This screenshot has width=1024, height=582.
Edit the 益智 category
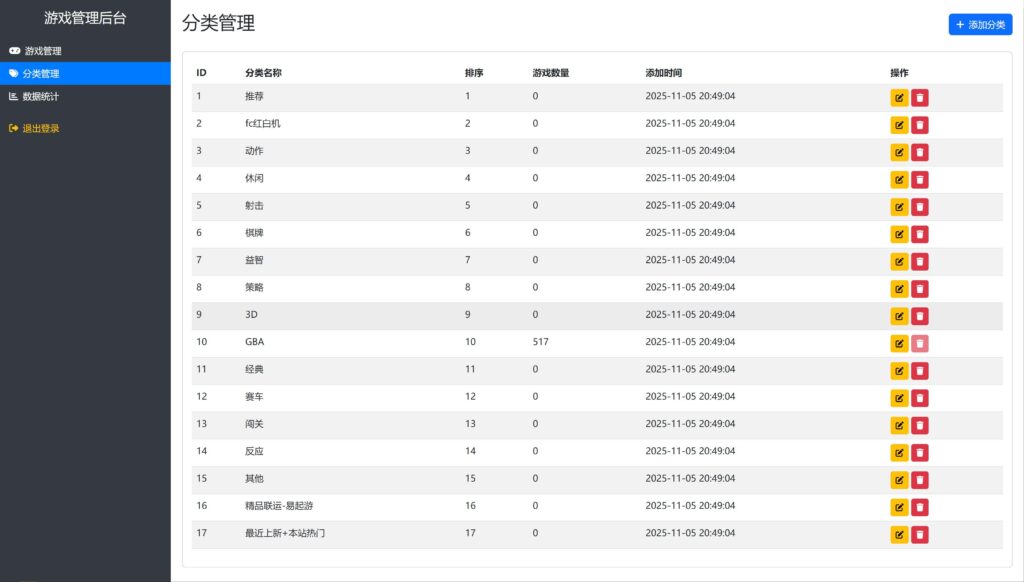point(900,260)
